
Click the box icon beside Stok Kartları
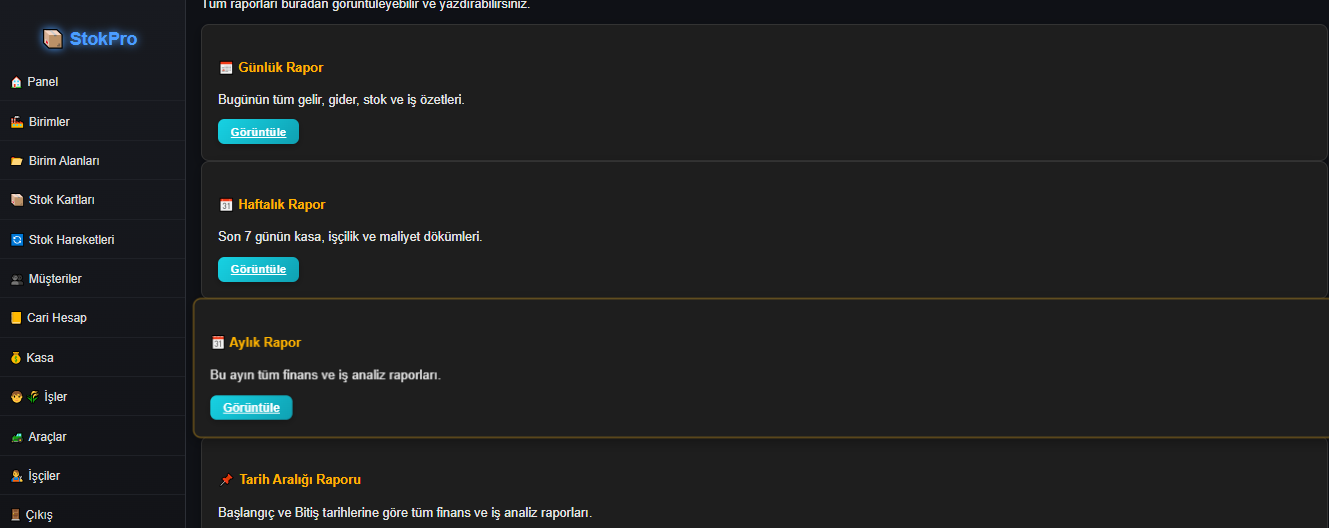[16, 200]
